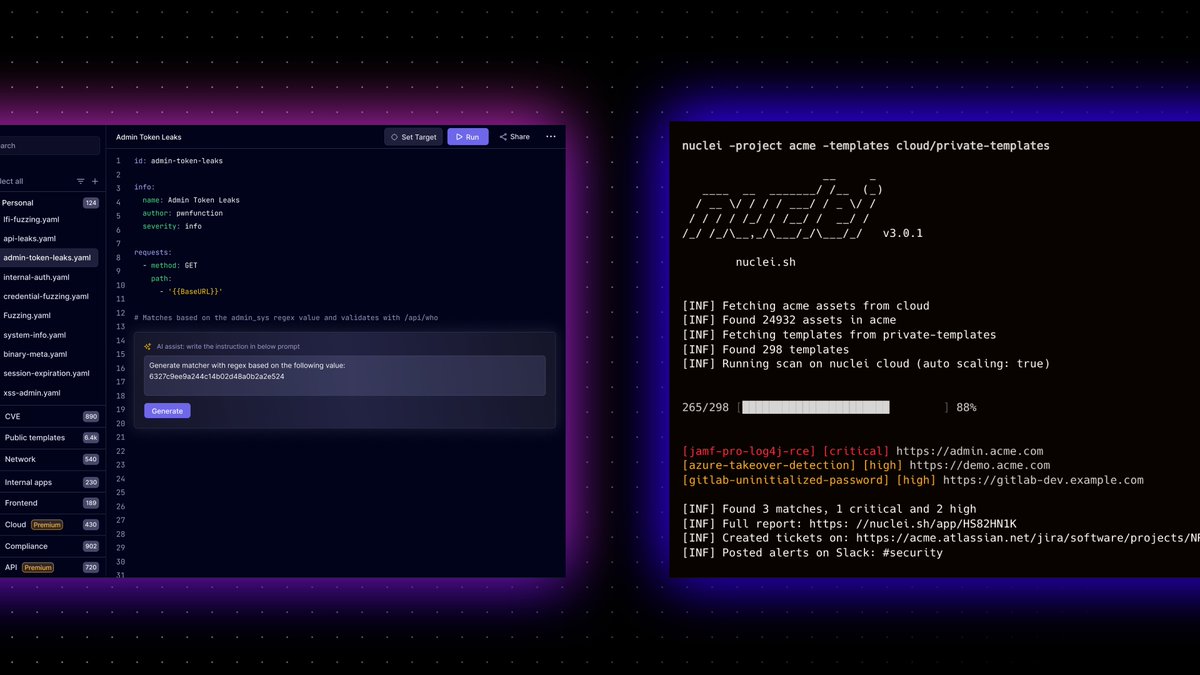1200x675 pixels.
Task: Click the AI assist sparkle icon
Action: pyautogui.click(x=148, y=346)
